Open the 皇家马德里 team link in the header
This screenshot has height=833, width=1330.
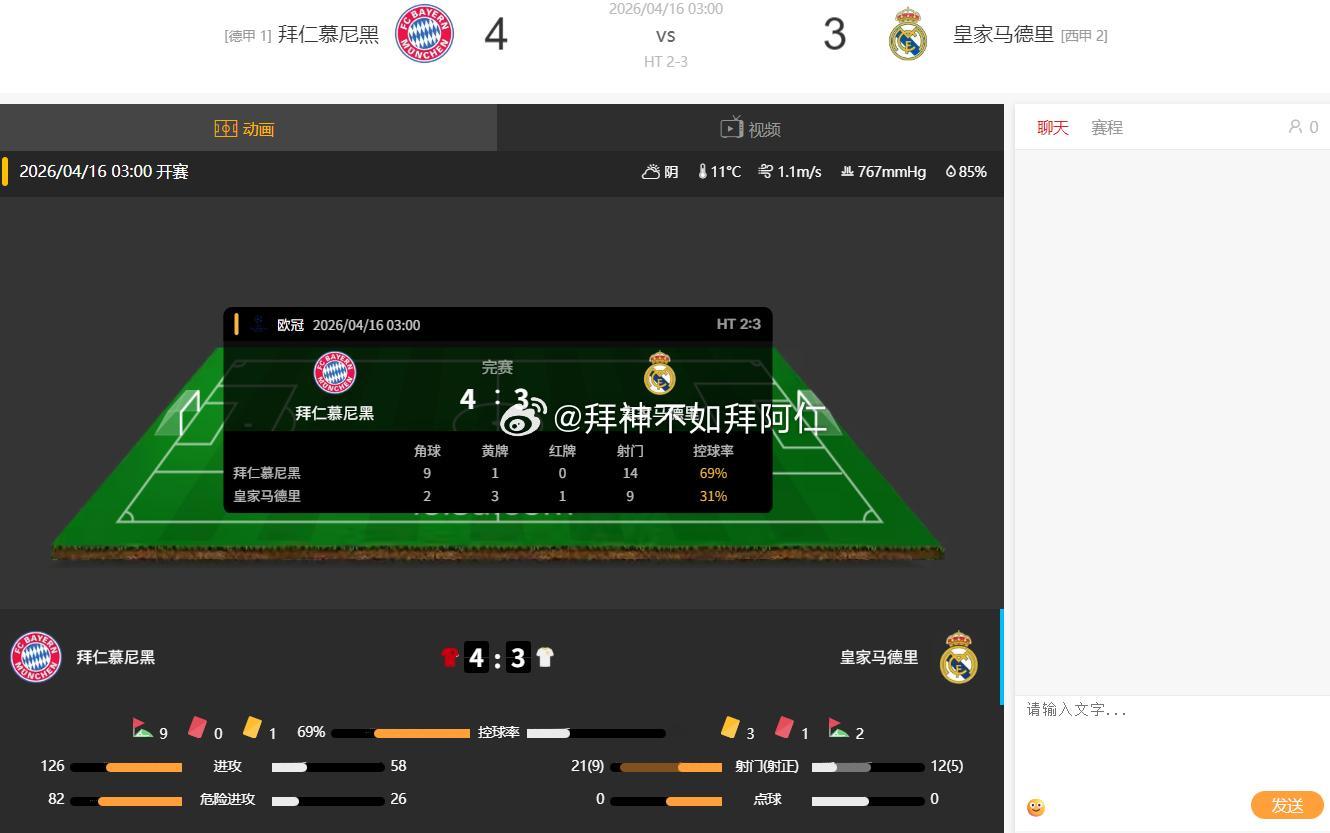coord(1003,35)
